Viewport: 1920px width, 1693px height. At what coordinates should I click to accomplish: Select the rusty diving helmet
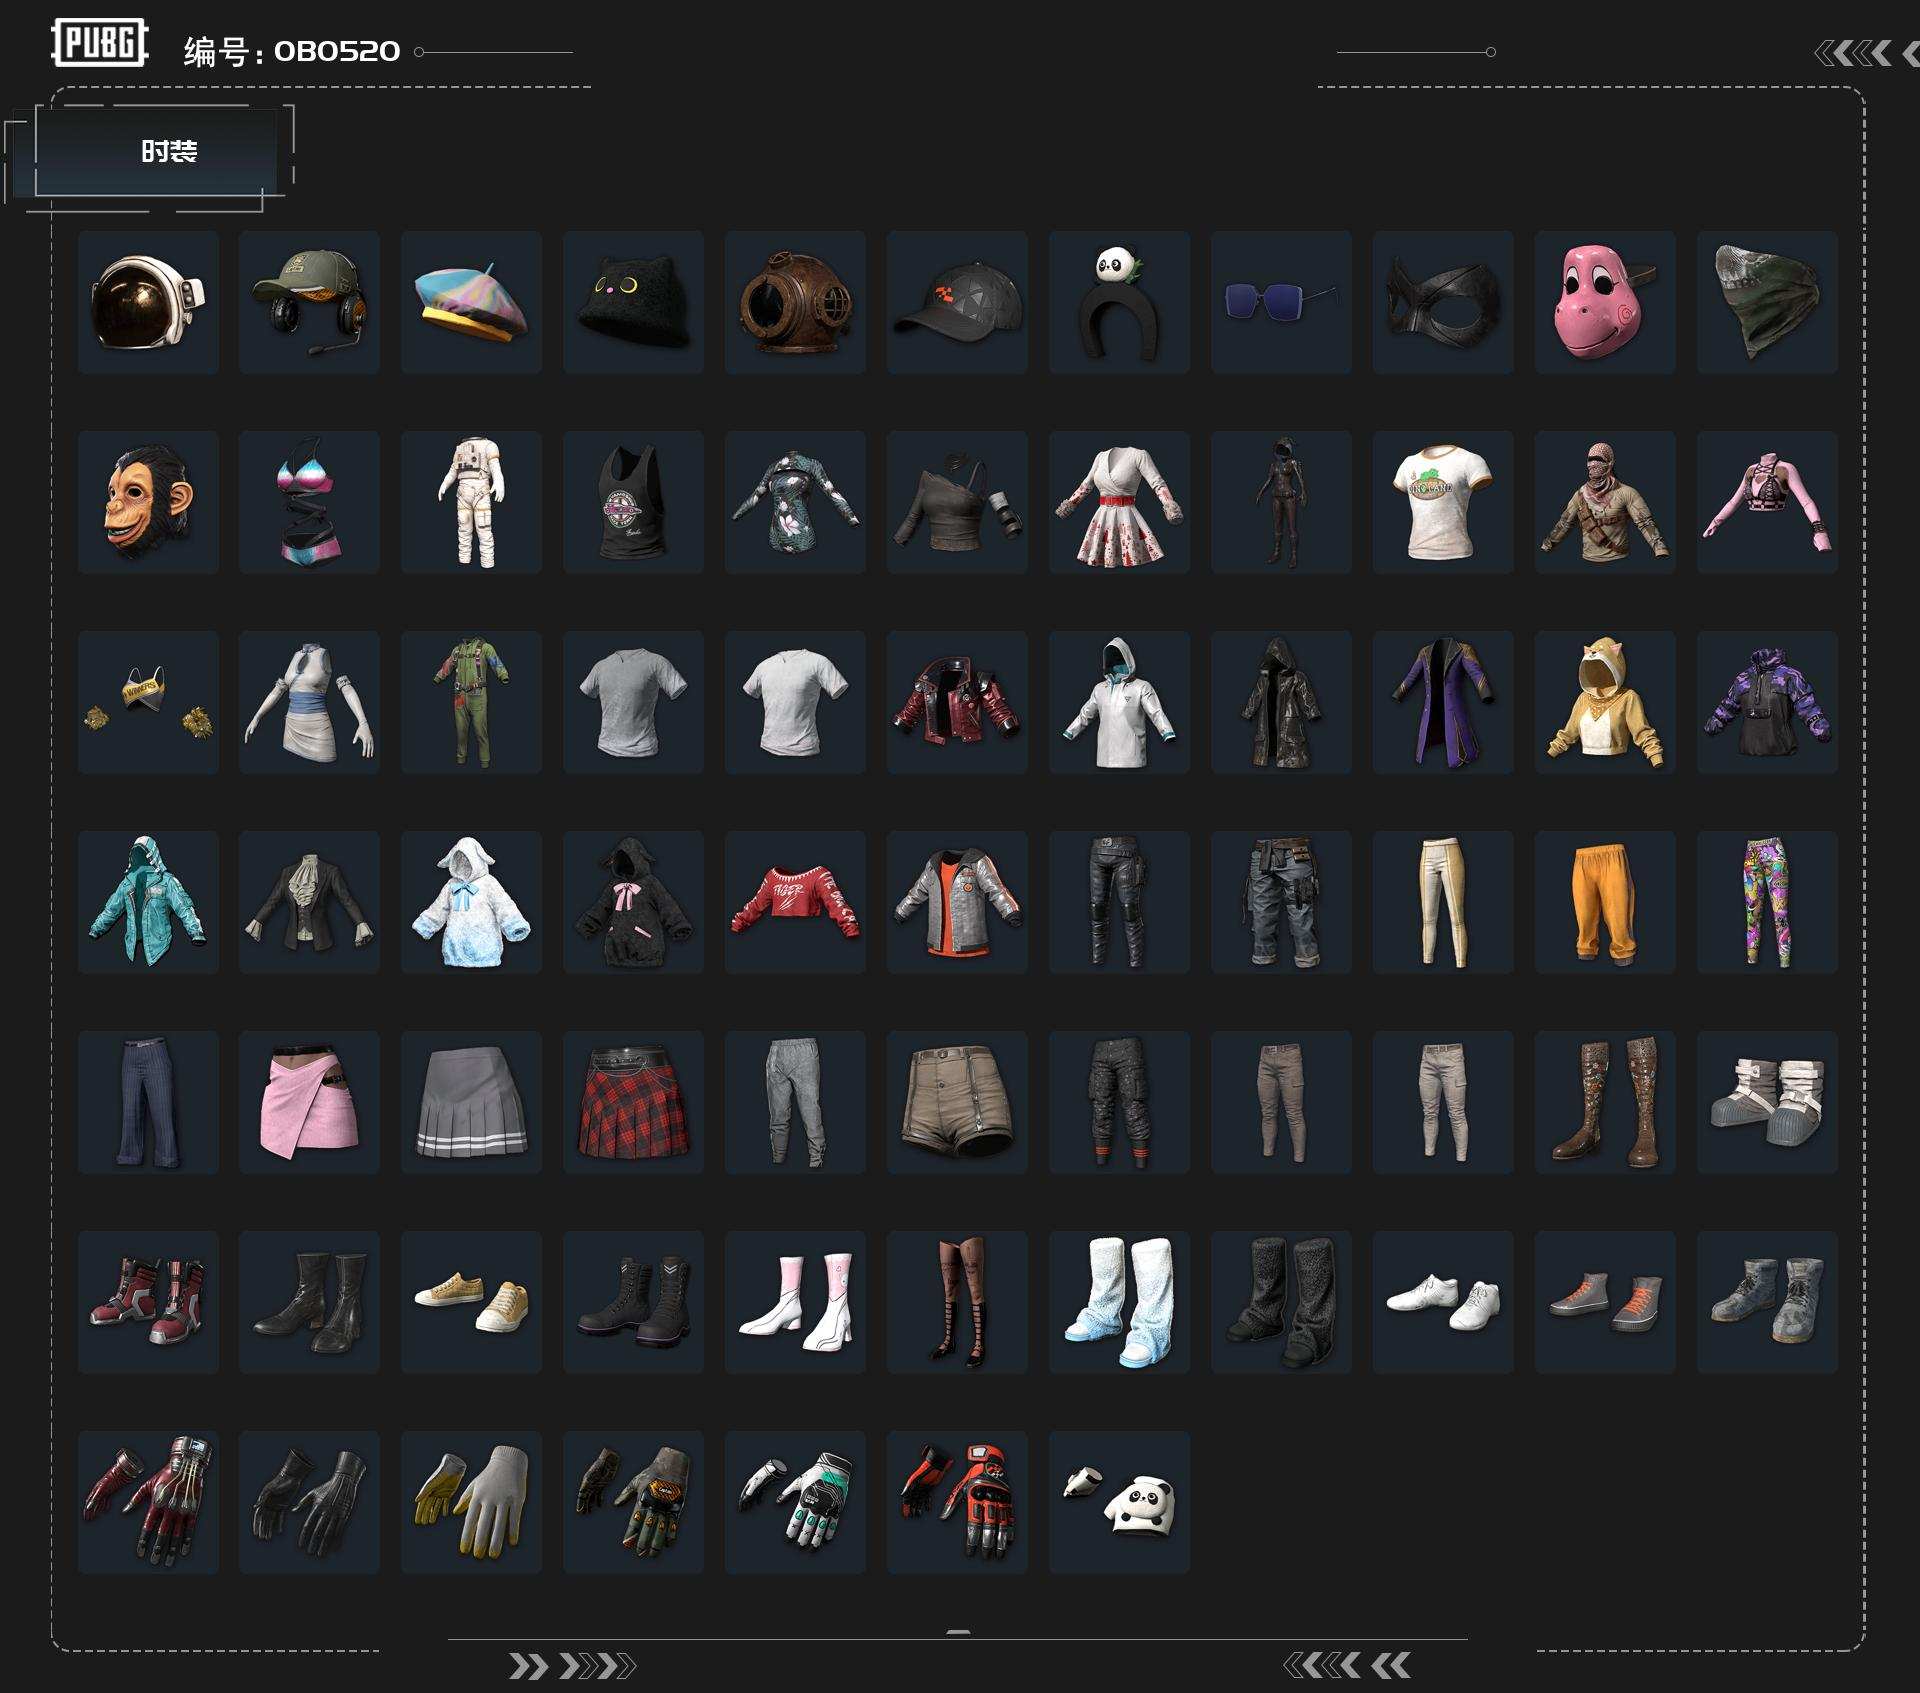pyautogui.click(x=796, y=302)
